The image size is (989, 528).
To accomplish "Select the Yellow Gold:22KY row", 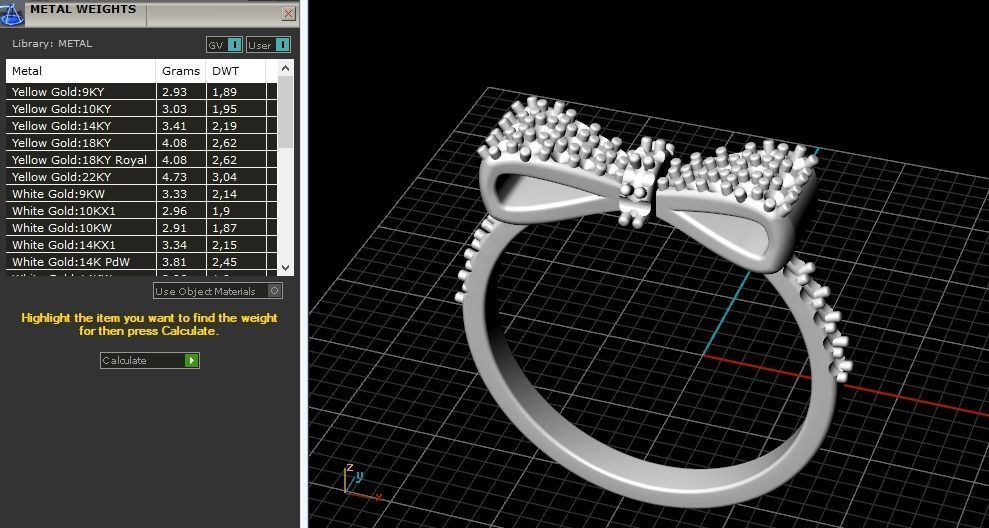I will pyautogui.click(x=141, y=177).
